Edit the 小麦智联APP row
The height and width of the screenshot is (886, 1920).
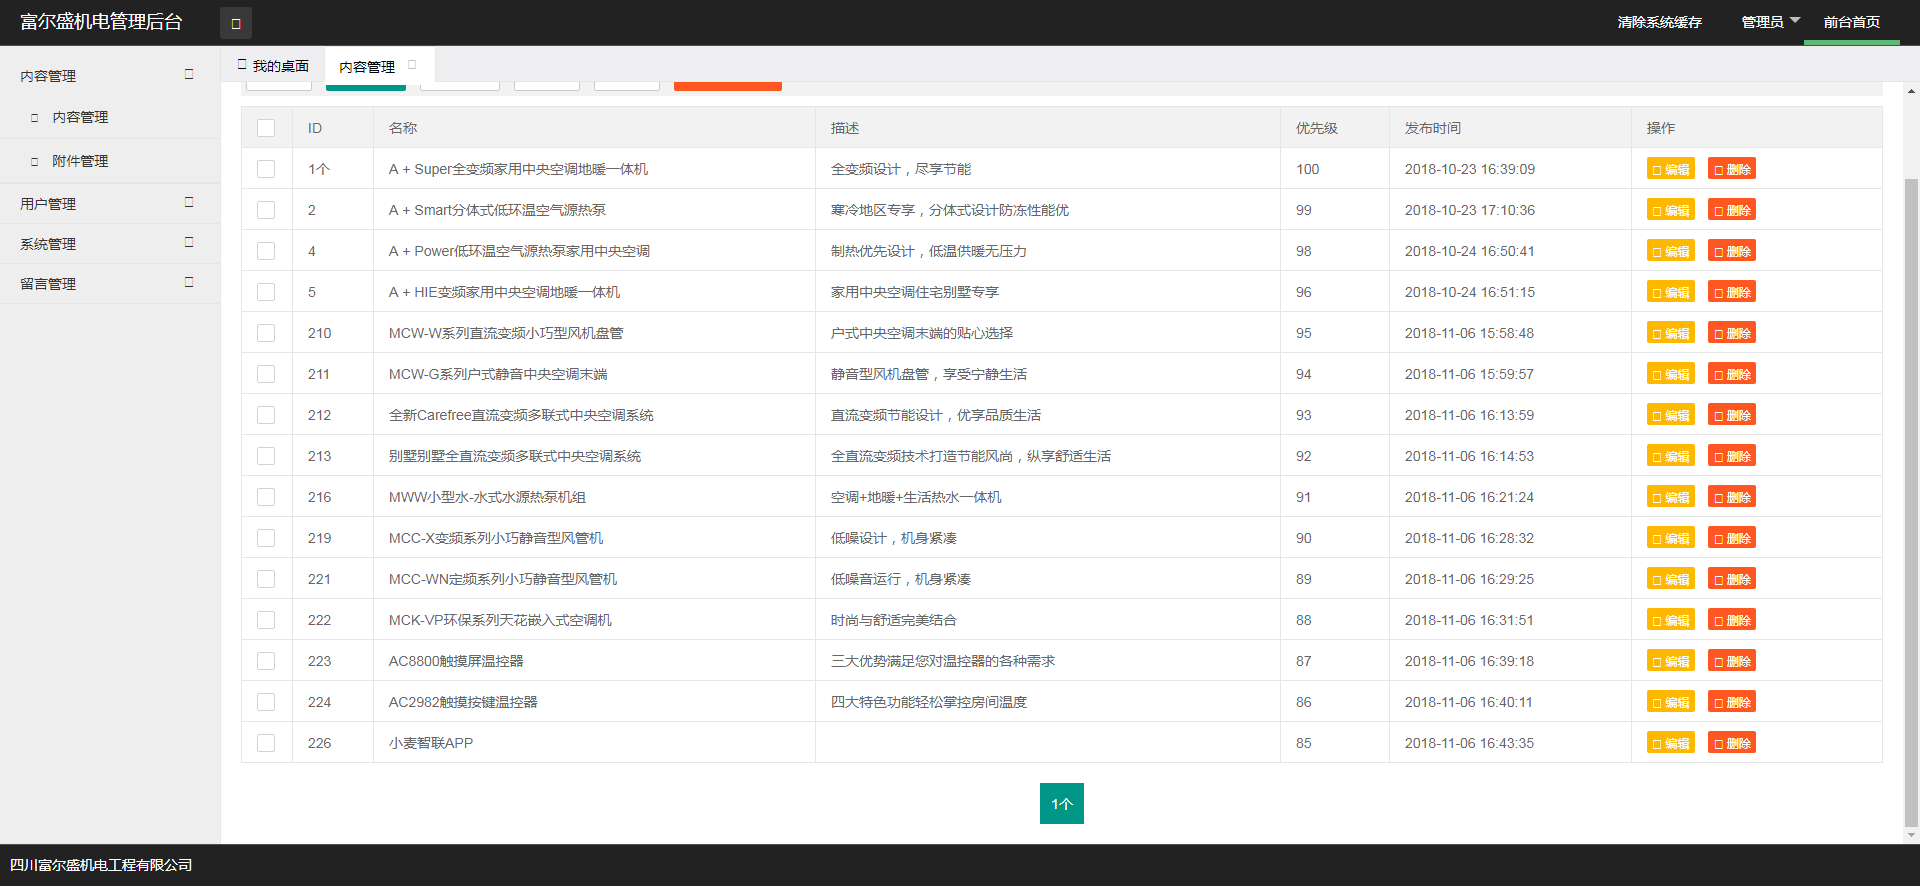click(x=1670, y=743)
